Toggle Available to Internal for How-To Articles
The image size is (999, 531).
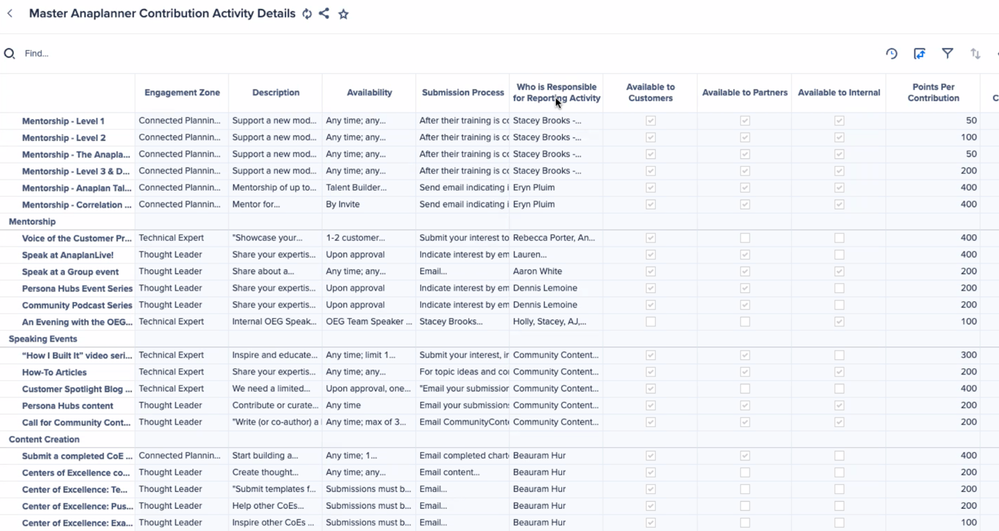839,372
